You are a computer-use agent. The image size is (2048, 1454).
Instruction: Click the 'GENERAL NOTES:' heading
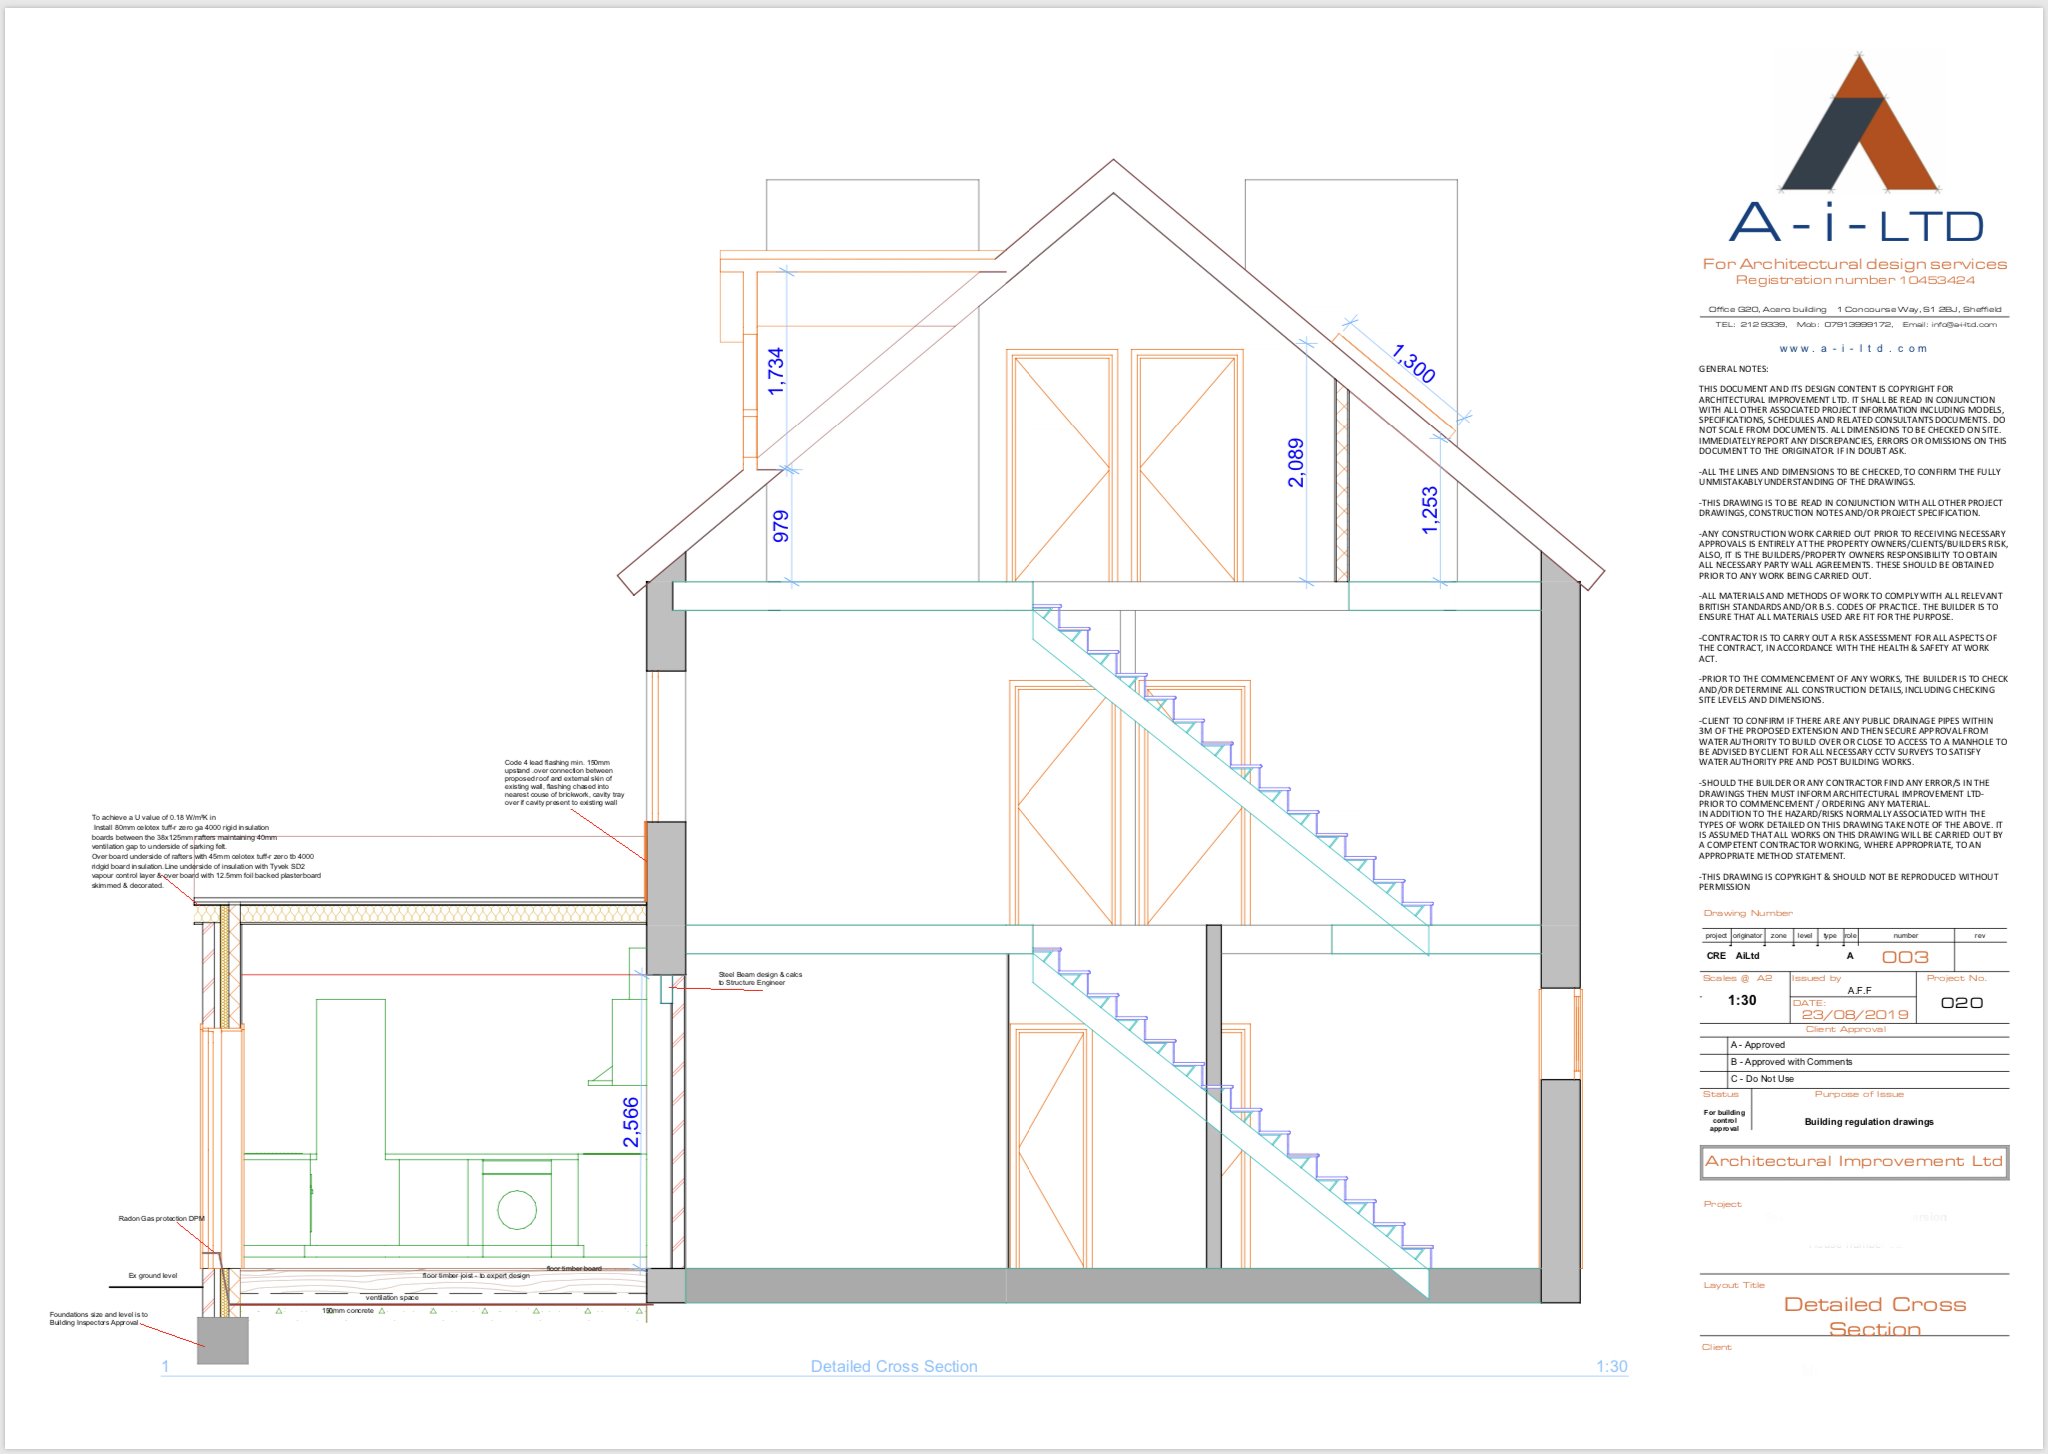pyautogui.click(x=1733, y=369)
